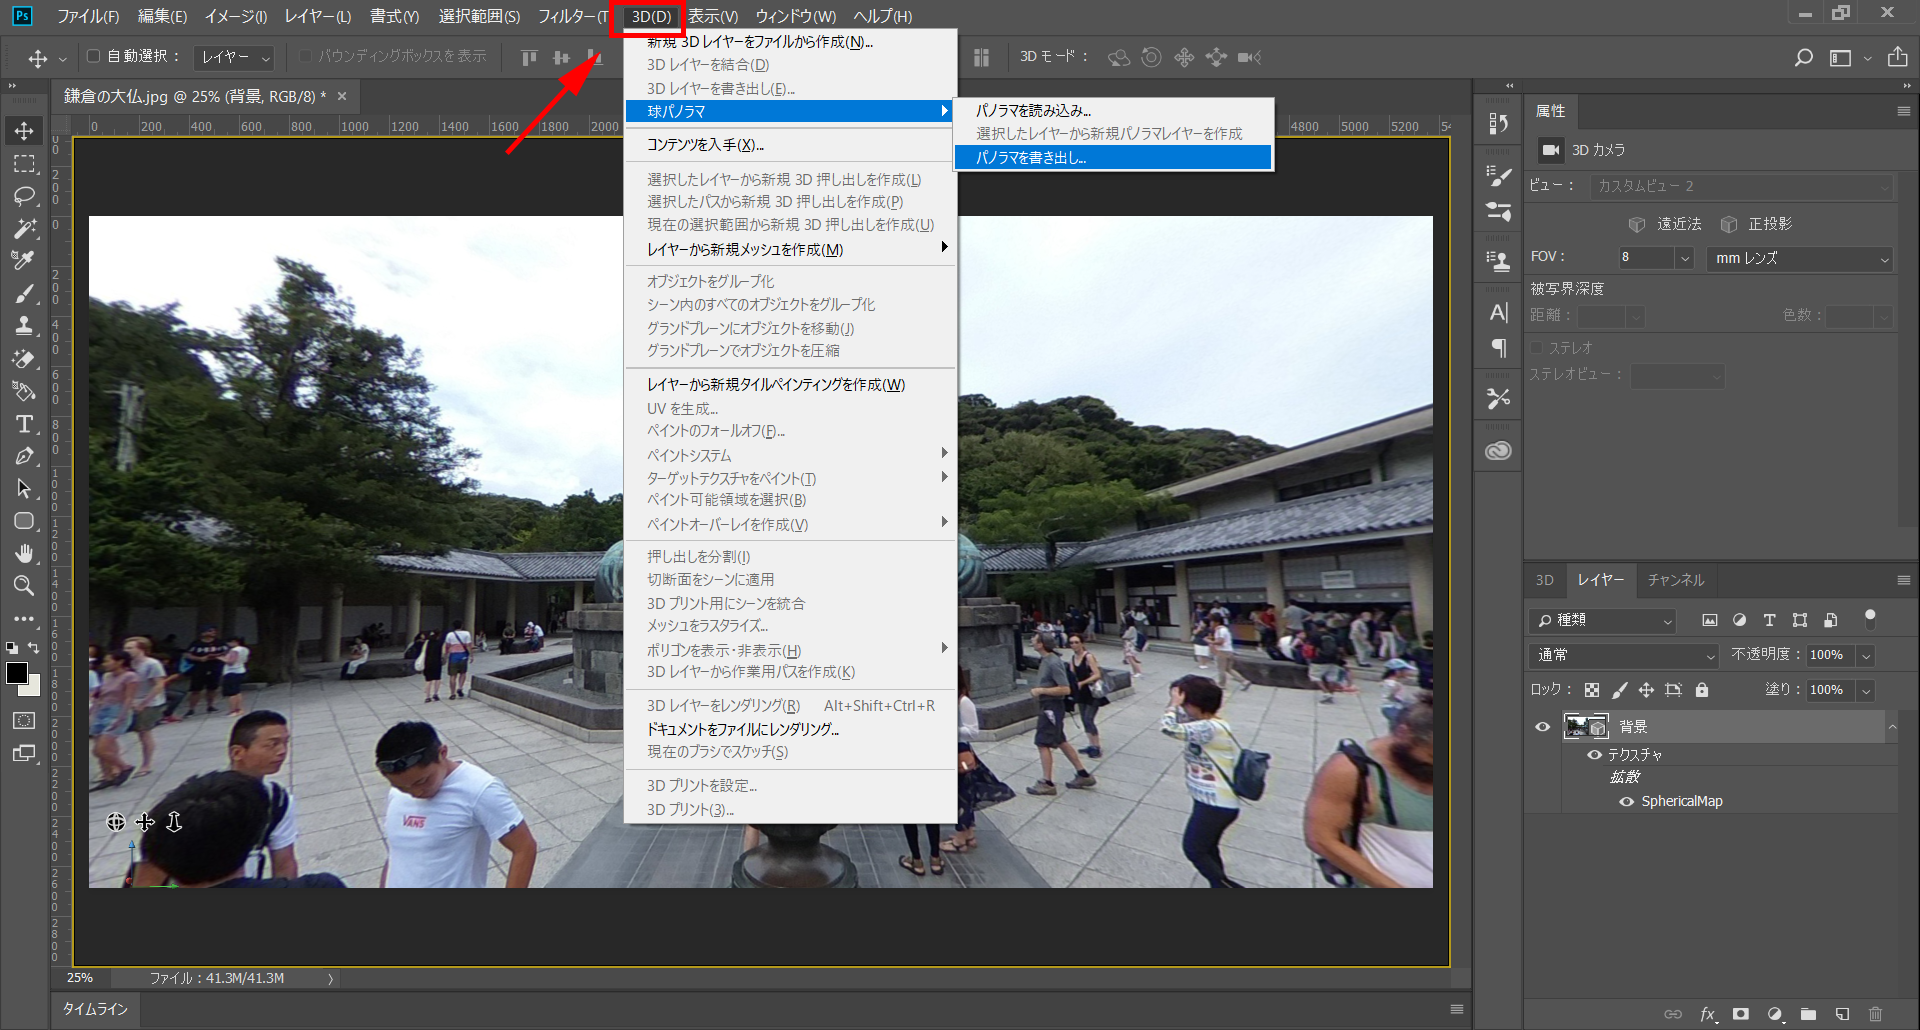
Task: Open the foreground color swatch
Action: pos(16,675)
